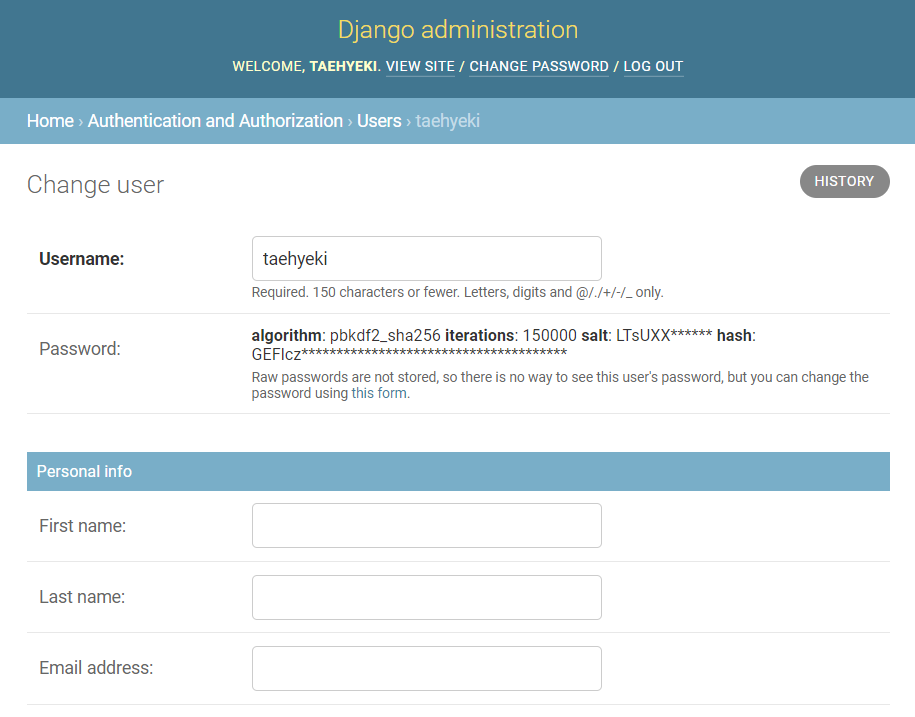Click the HISTORY button
Viewport: 915px width, 717px height.
pyautogui.click(x=844, y=181)
